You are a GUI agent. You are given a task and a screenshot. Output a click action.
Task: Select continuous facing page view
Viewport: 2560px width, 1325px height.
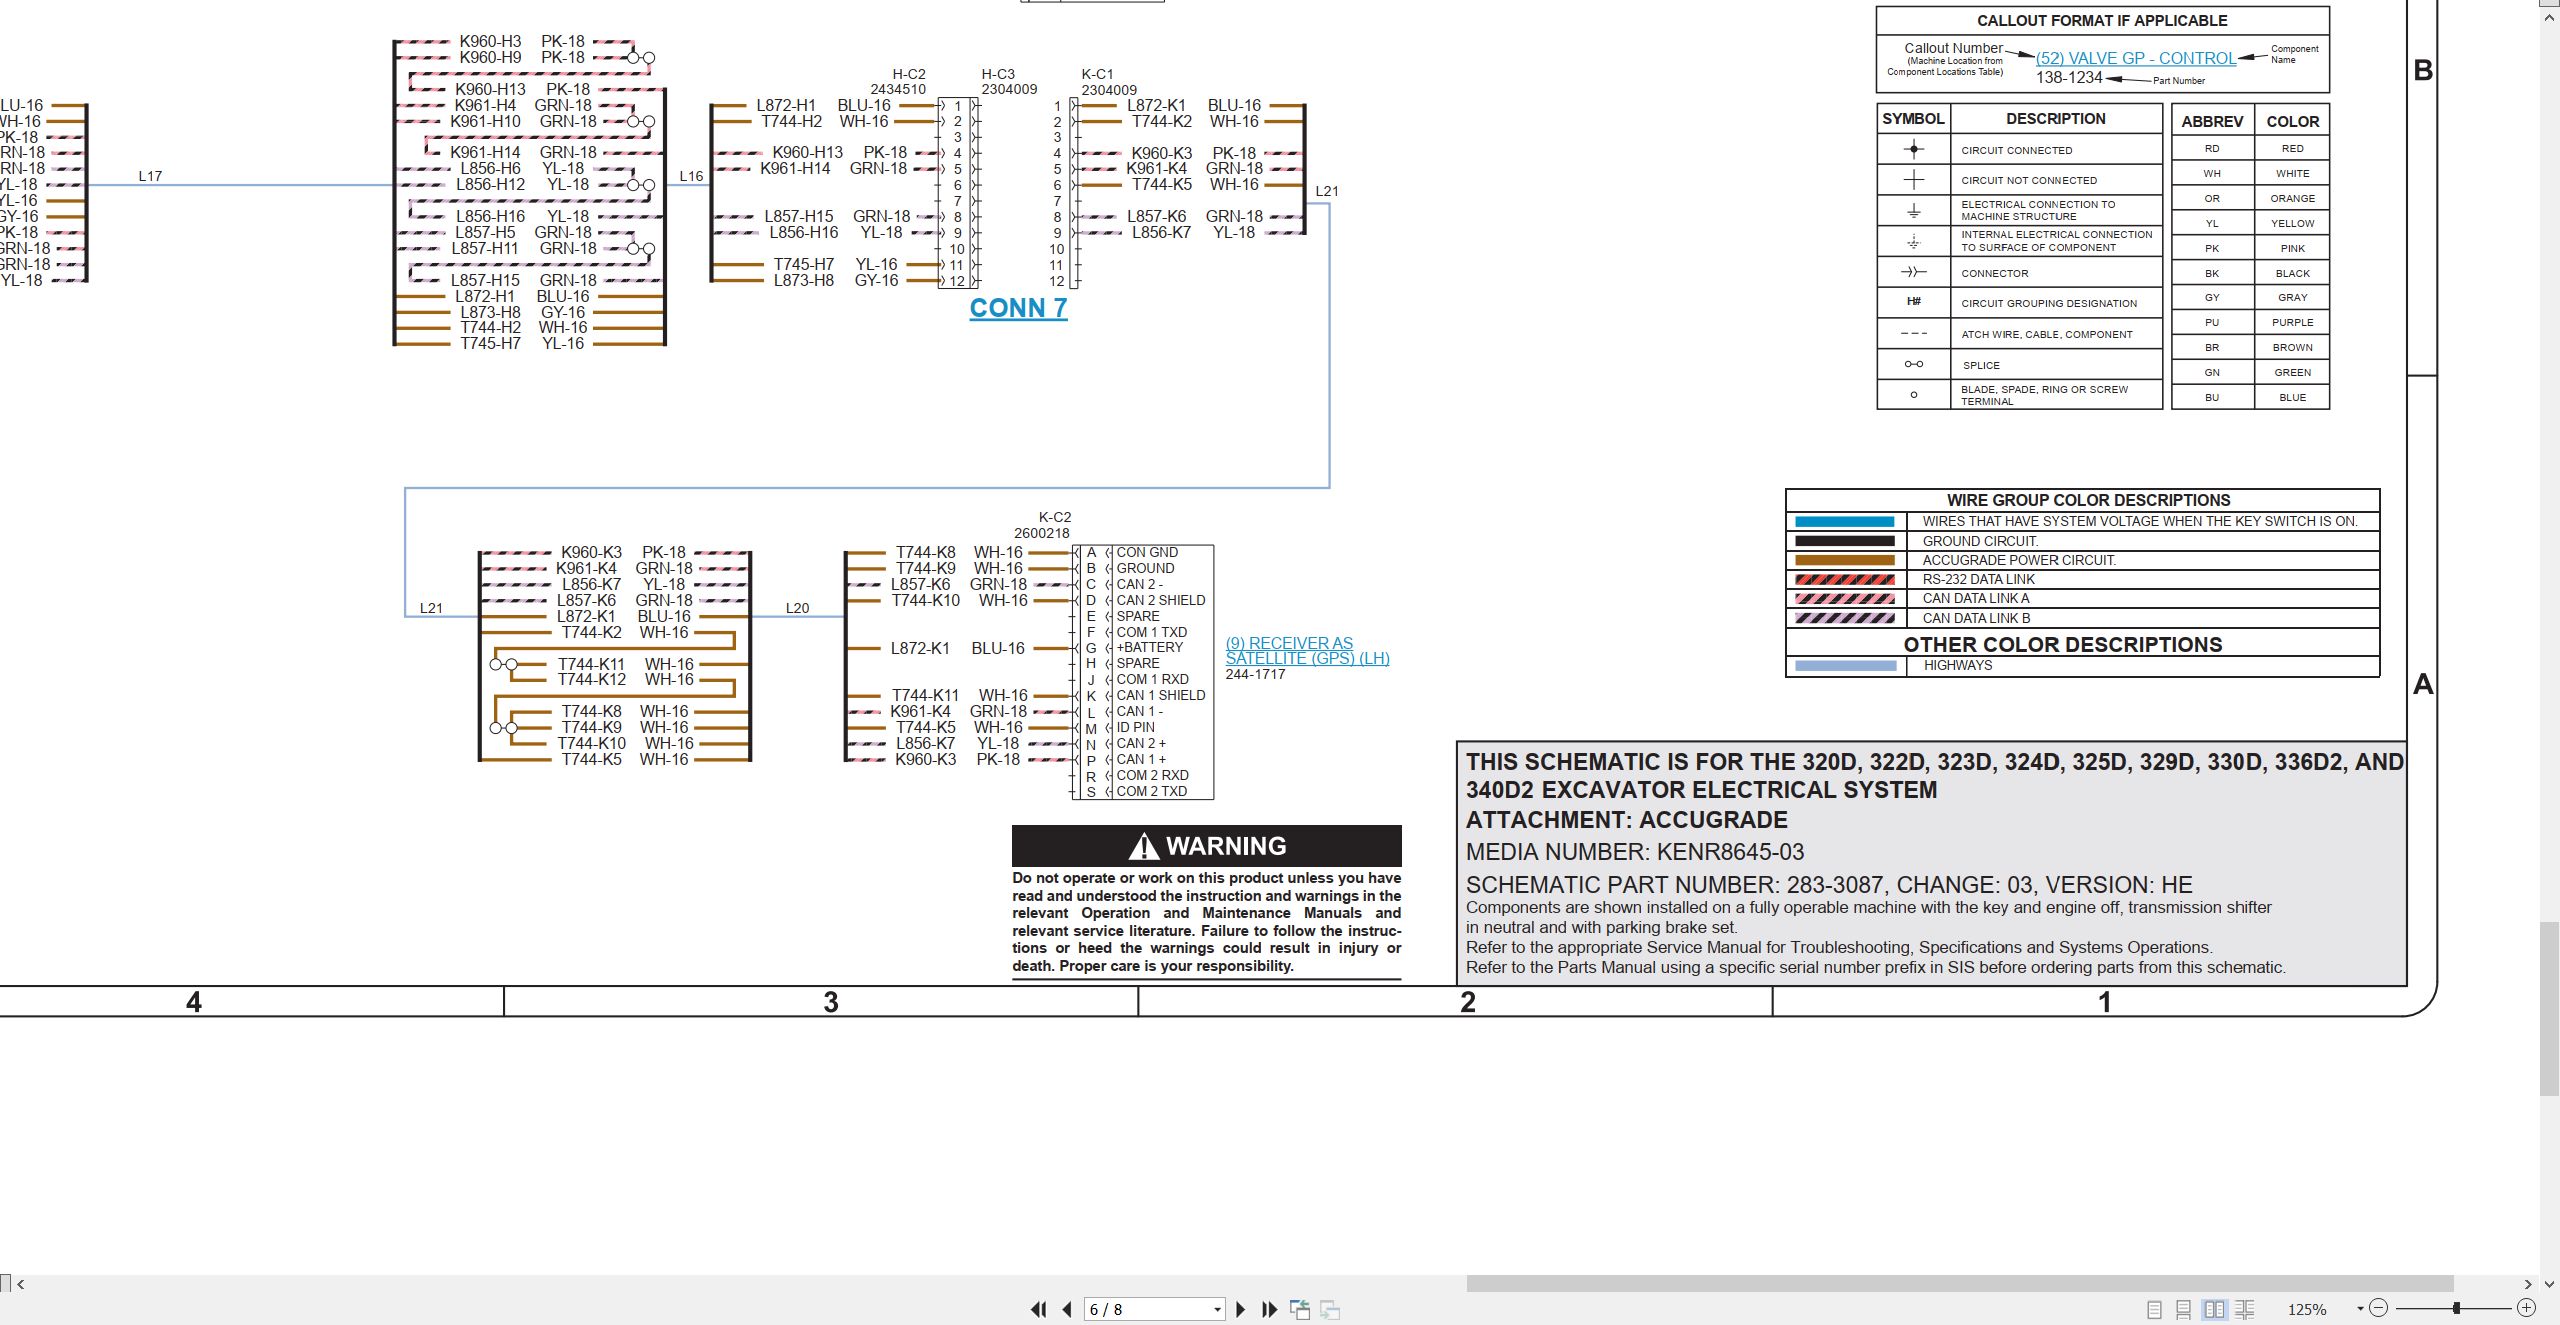tap(2245, 1309)
